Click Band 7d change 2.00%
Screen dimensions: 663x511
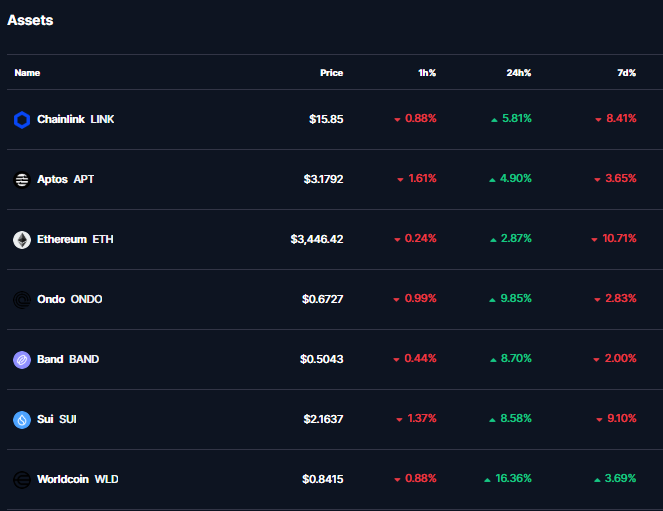pyautogui.click(x=615, y=358)
